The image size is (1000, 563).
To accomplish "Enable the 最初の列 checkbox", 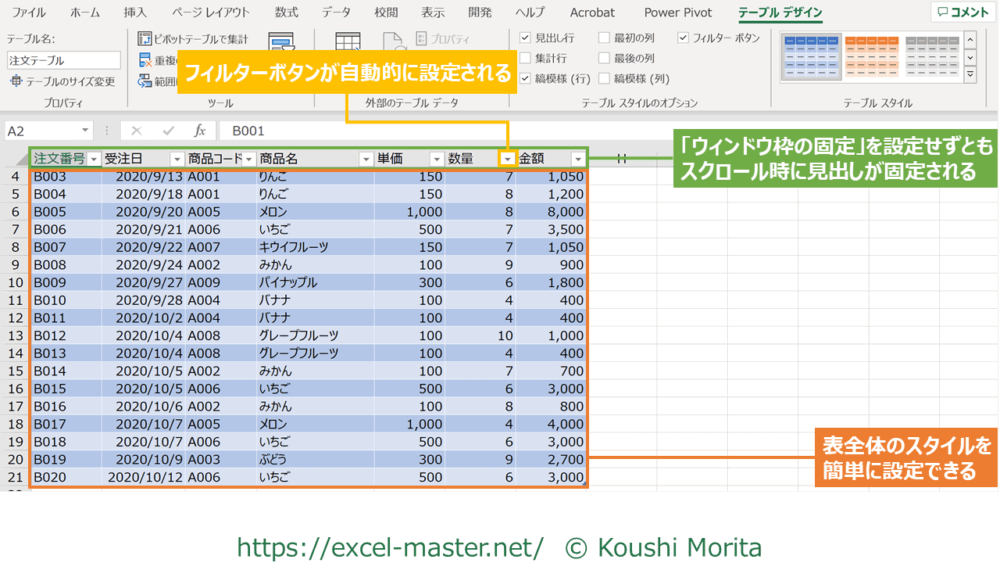I will (604, 38).
